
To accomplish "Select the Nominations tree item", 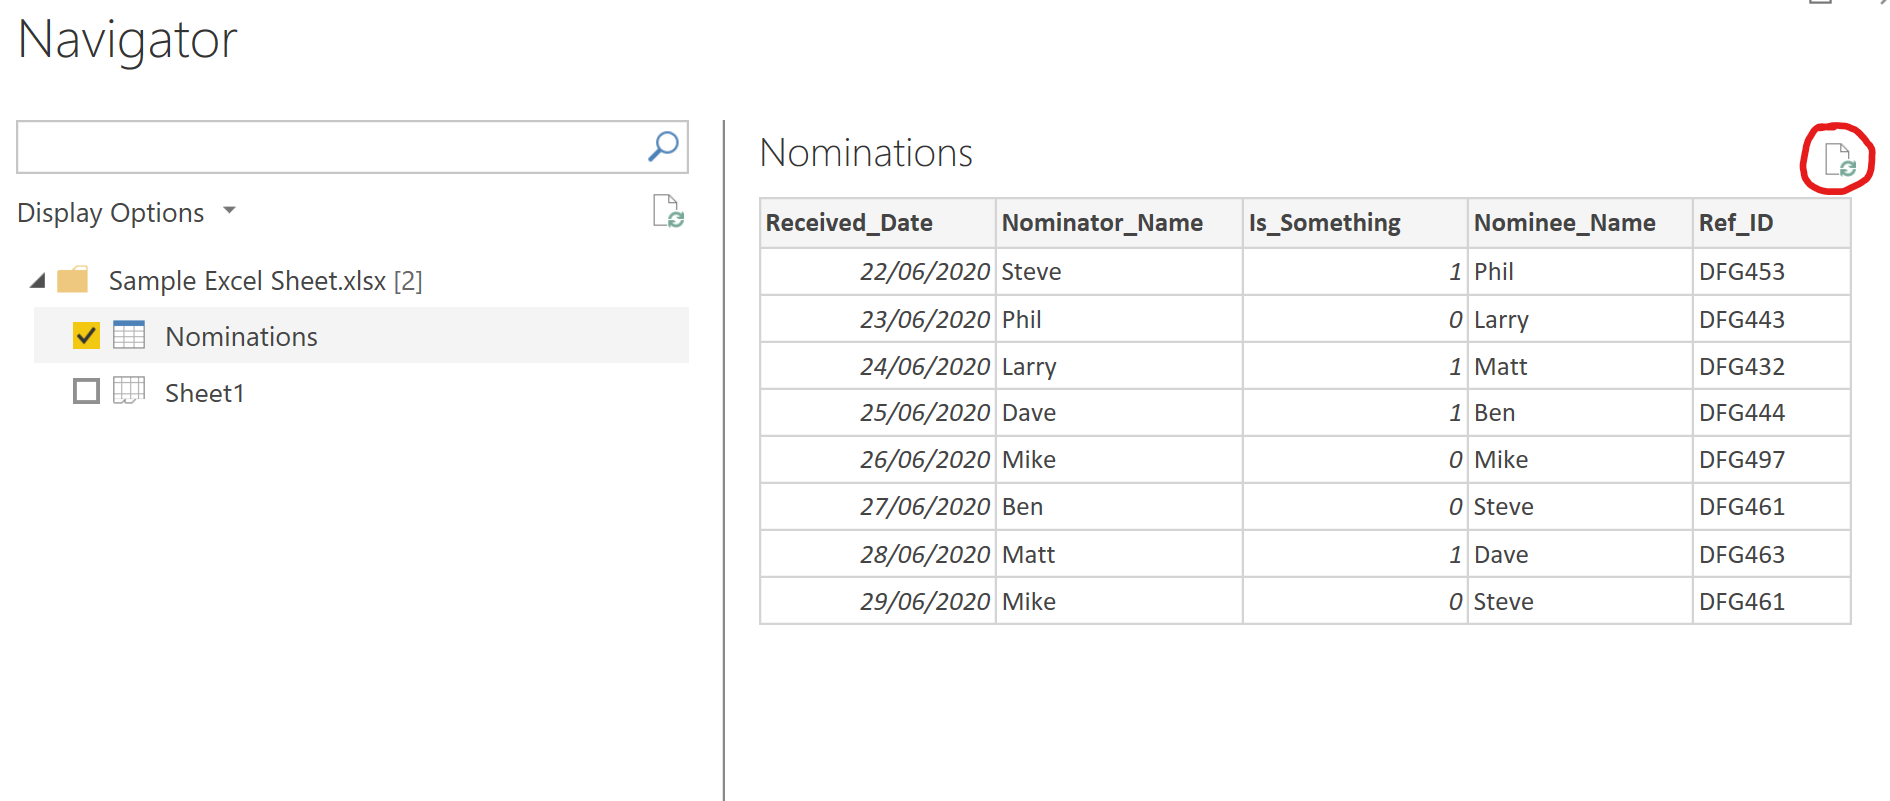I will (x=361, y=335).
